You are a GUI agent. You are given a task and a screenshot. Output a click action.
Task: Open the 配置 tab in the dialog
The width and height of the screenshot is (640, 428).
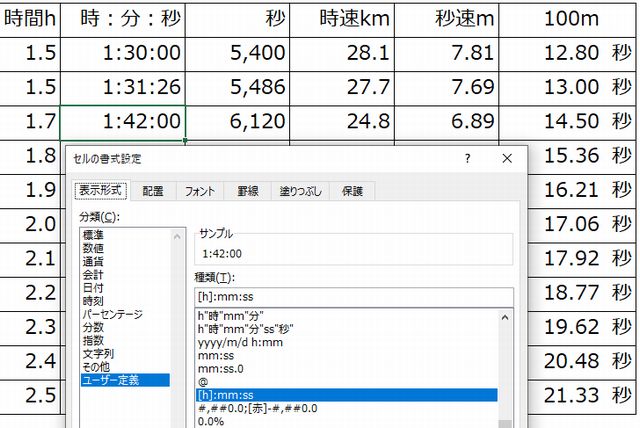coord(153,191)
